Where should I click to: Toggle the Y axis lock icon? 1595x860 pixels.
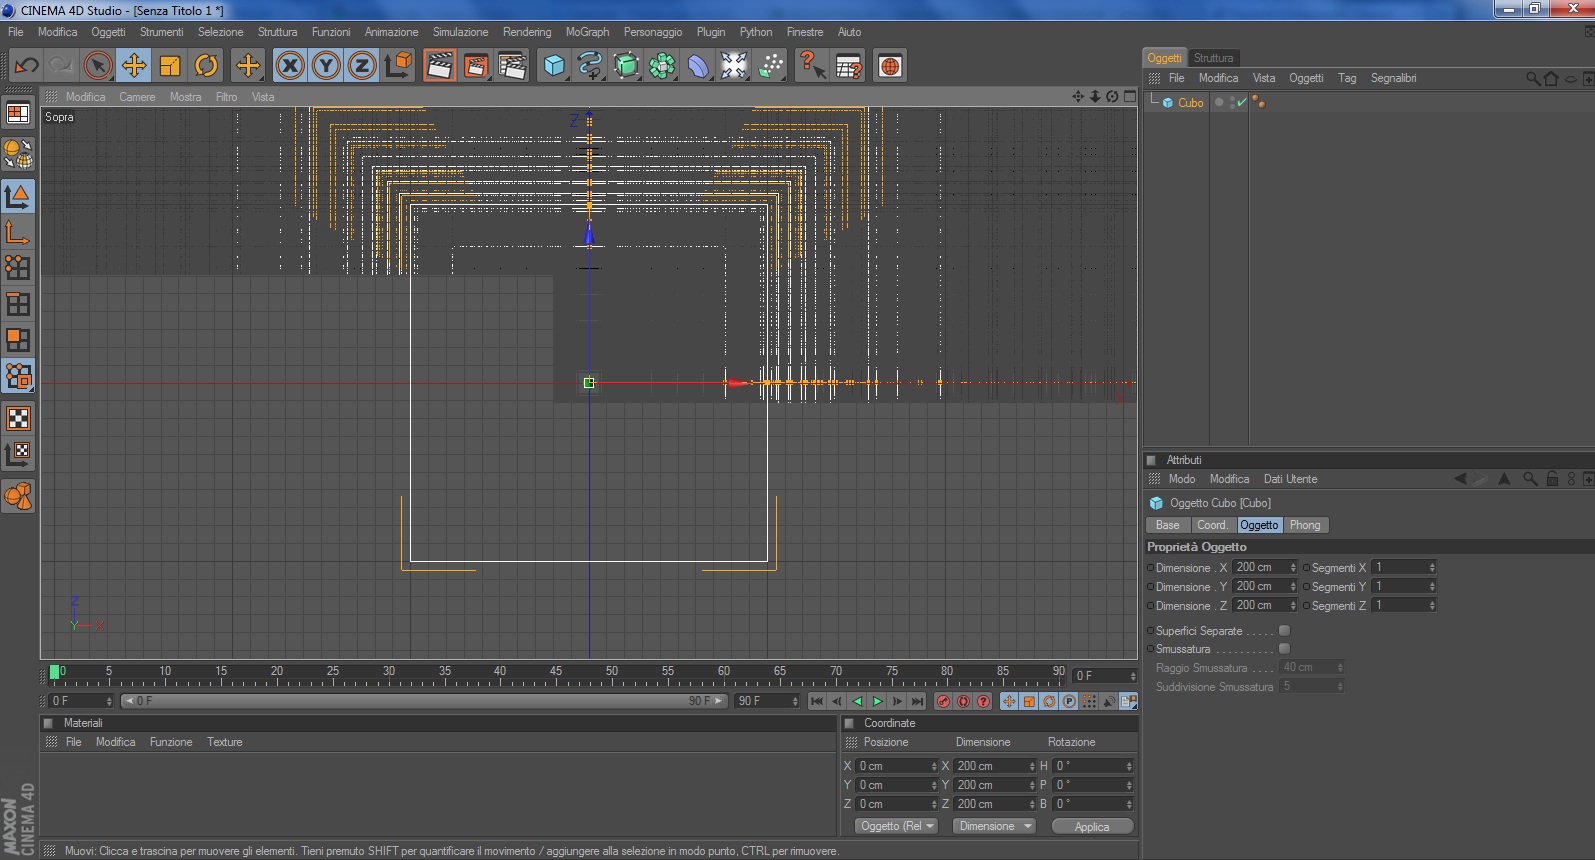(326, 66)
